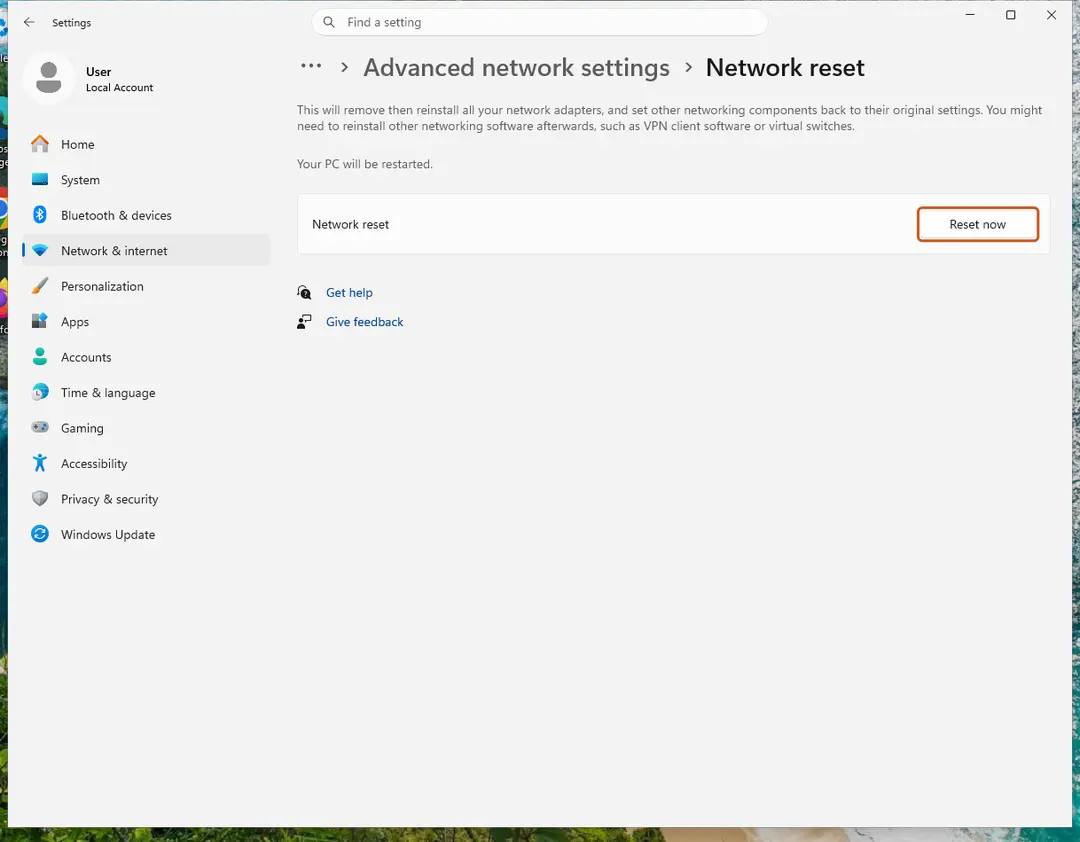This screenshot has width=1080, height=842.
Task: Open the System settings icon
Action: point(40,180)
